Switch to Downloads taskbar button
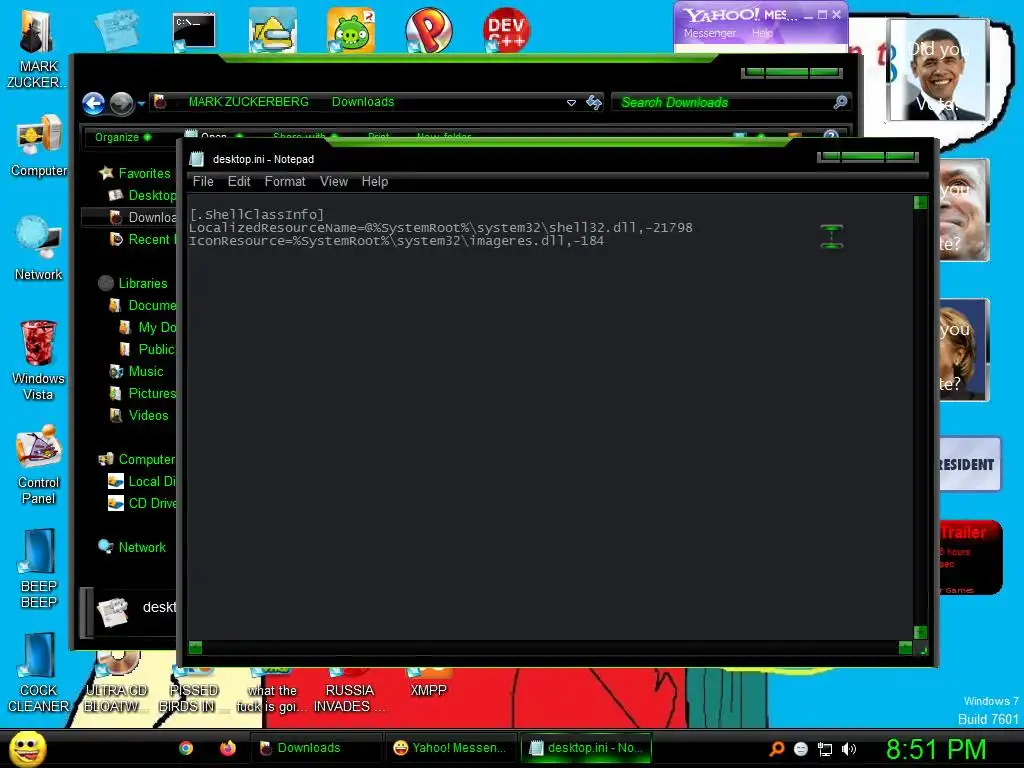 (317, 748)
